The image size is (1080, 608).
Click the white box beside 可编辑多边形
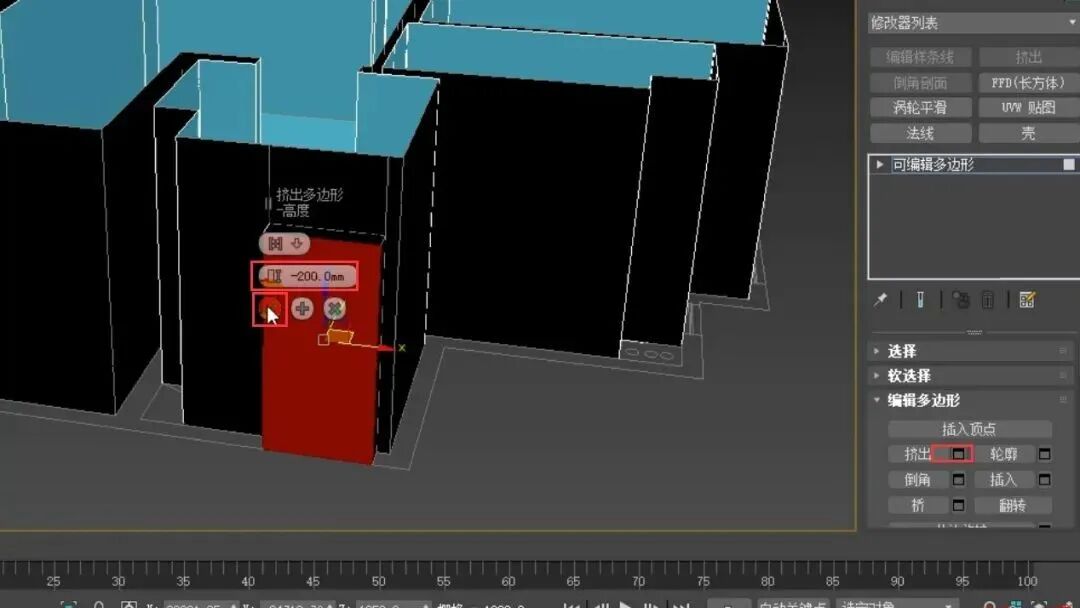[1068, 165]
